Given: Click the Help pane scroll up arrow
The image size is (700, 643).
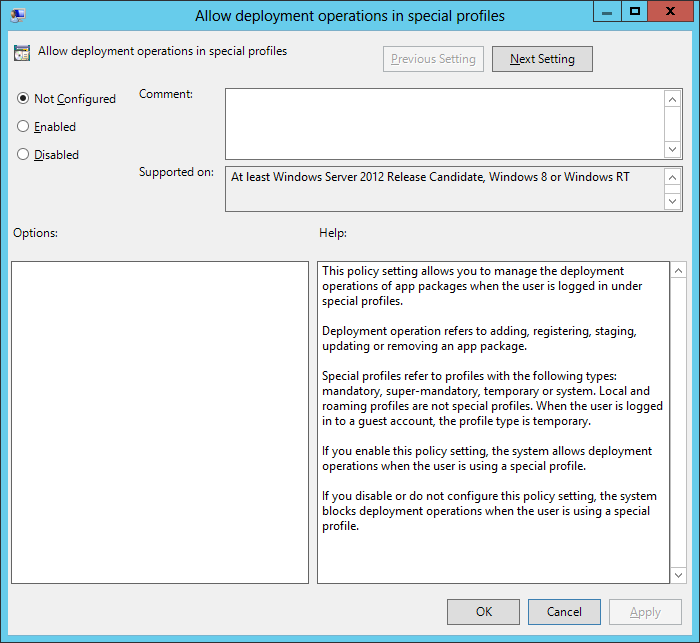Looking at the screenshot, I should tap(678, 271).
